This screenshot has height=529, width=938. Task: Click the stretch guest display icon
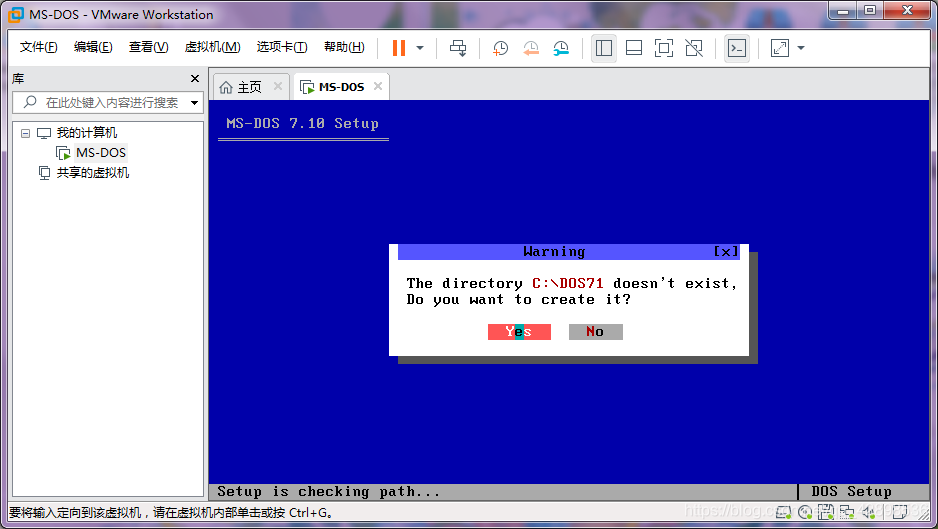(779, 48)
